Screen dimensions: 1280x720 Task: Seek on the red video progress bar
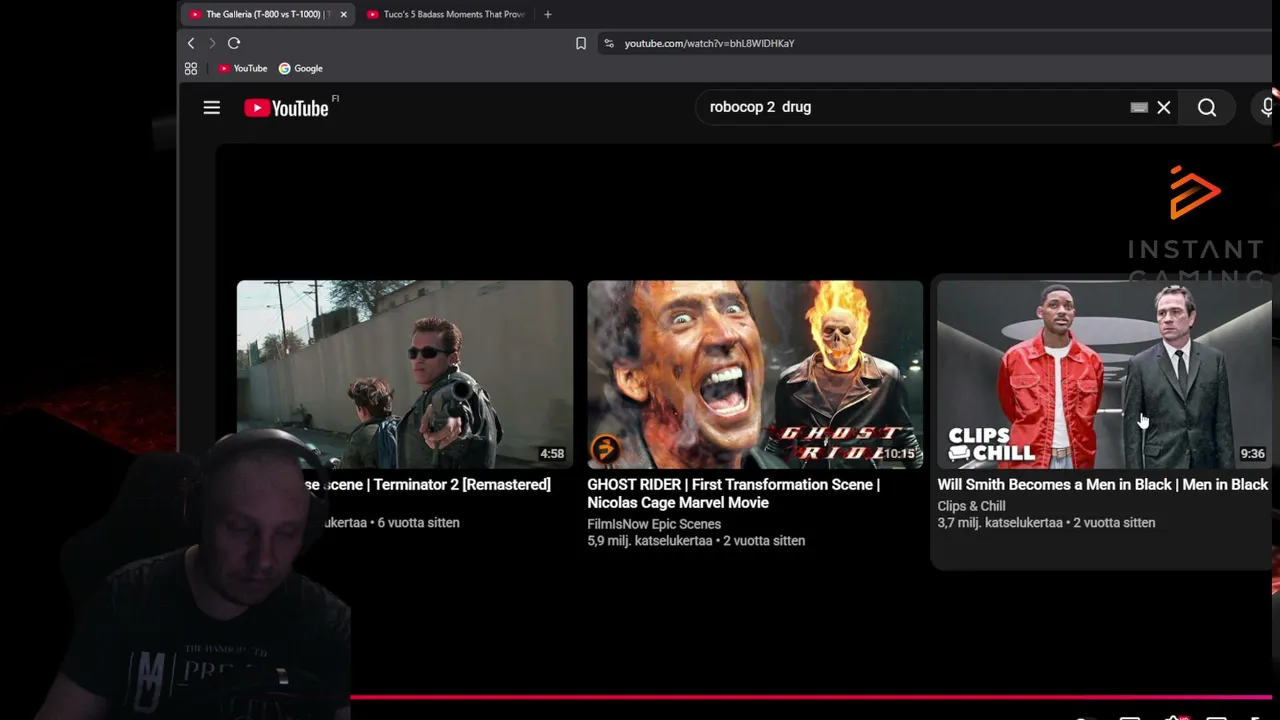810,697
